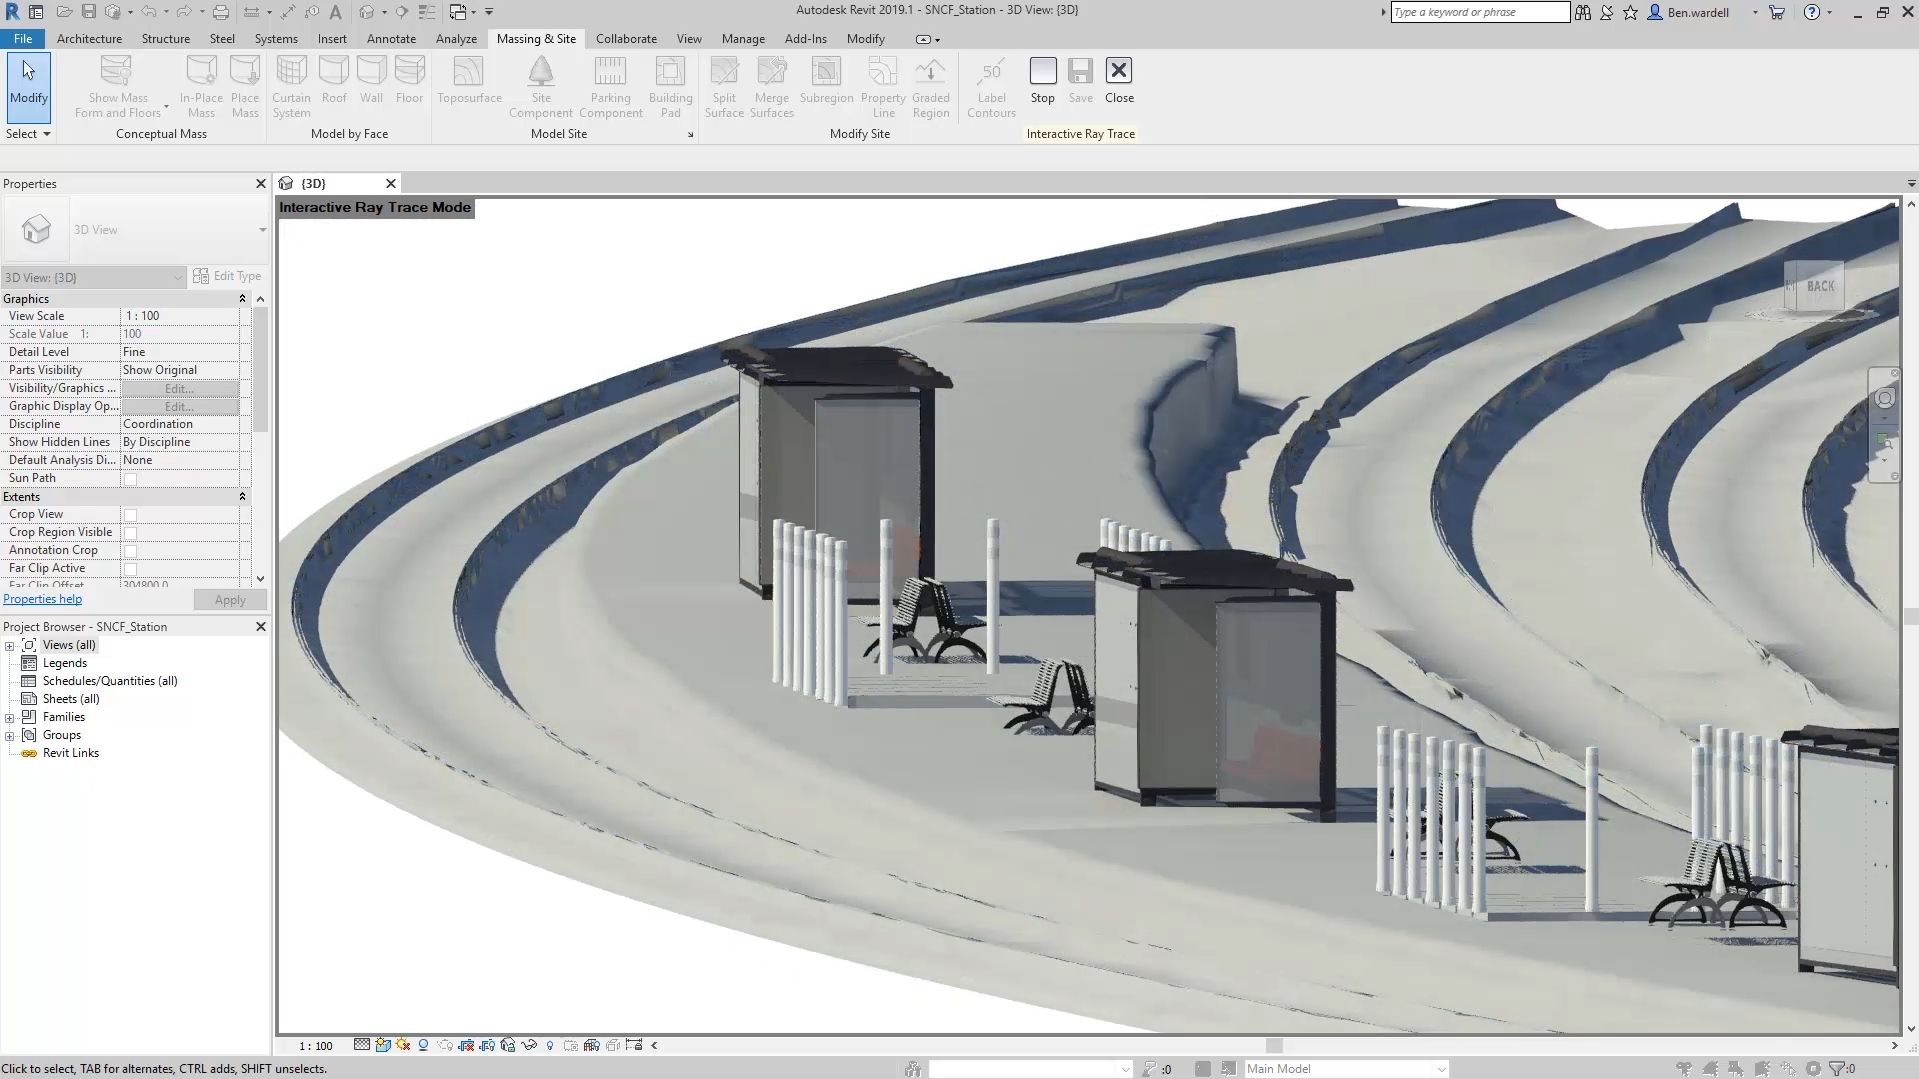Select the Curtain System tool
The width and height of the screenshot is (1919, 1079).
click(x=291, y=85)
